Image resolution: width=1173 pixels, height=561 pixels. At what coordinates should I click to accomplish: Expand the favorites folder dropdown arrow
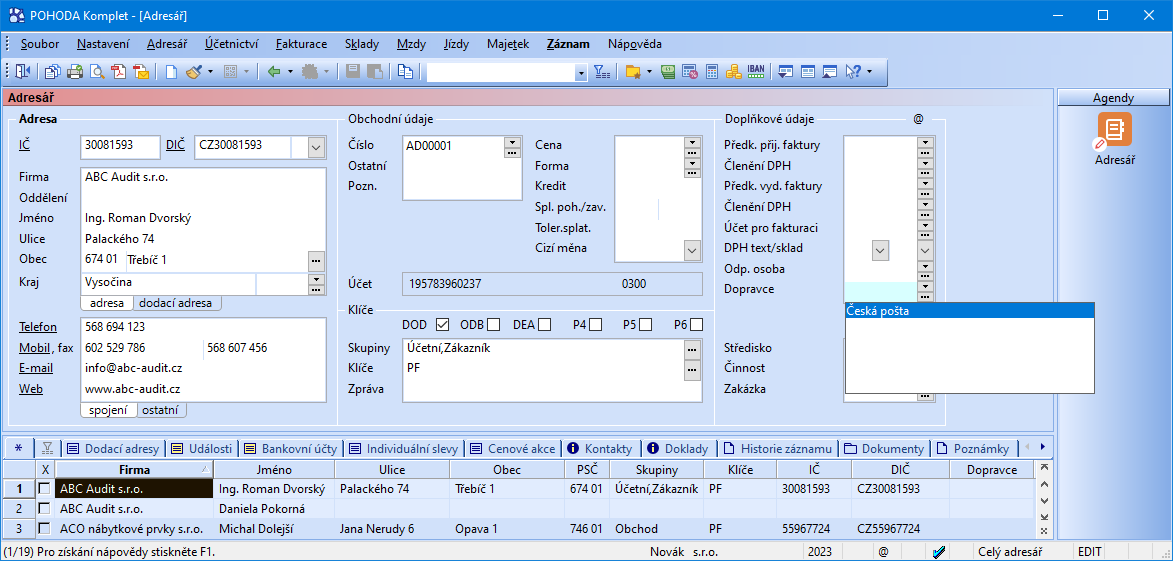[649, 72]
